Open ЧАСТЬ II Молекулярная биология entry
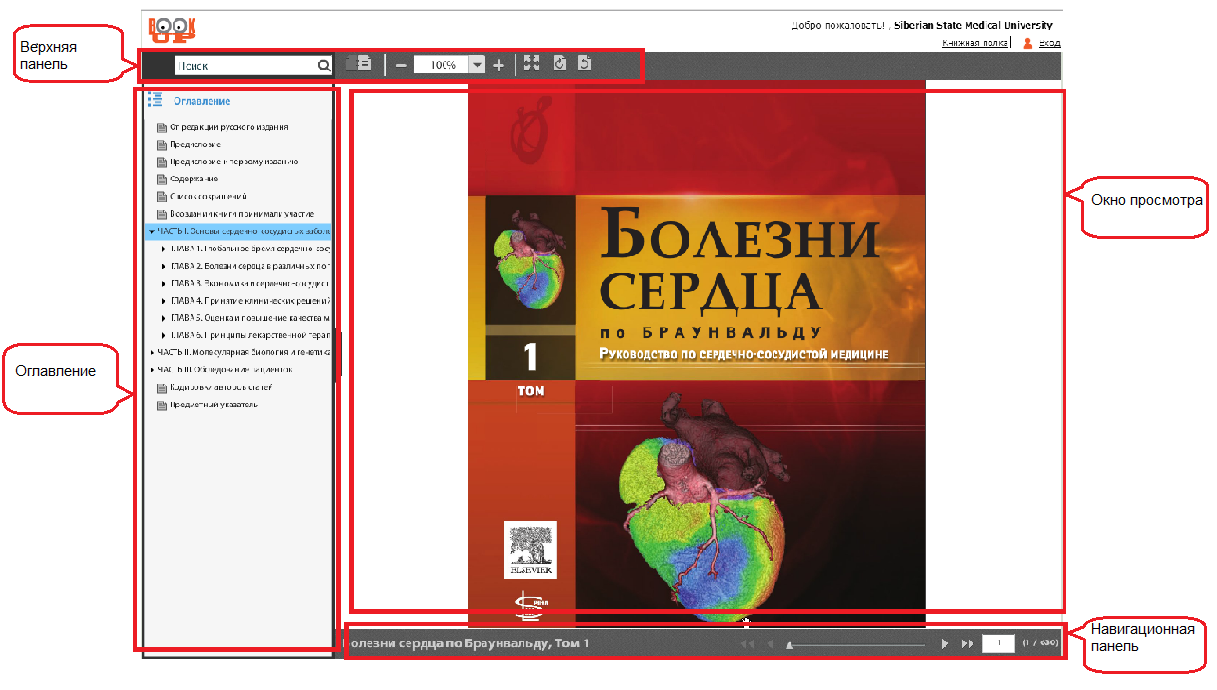This screenshot has height=690, width=1217. pos(244,352)
